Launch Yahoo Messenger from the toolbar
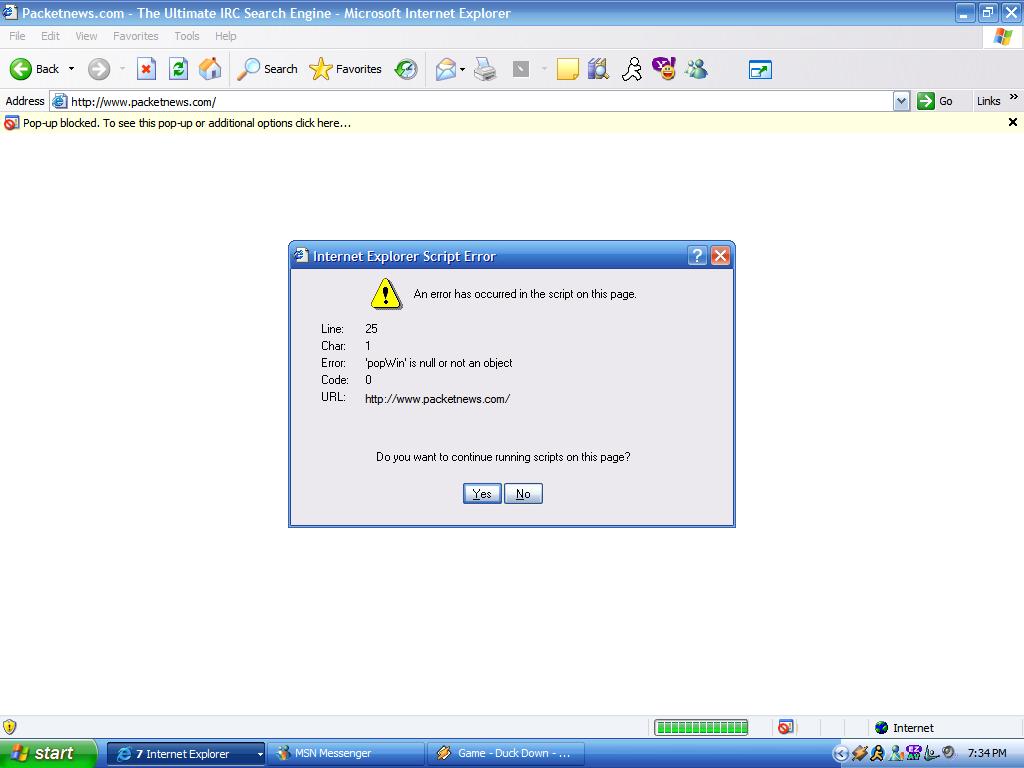The width and height of the screenshot is (1024, 768). (663, 69)
